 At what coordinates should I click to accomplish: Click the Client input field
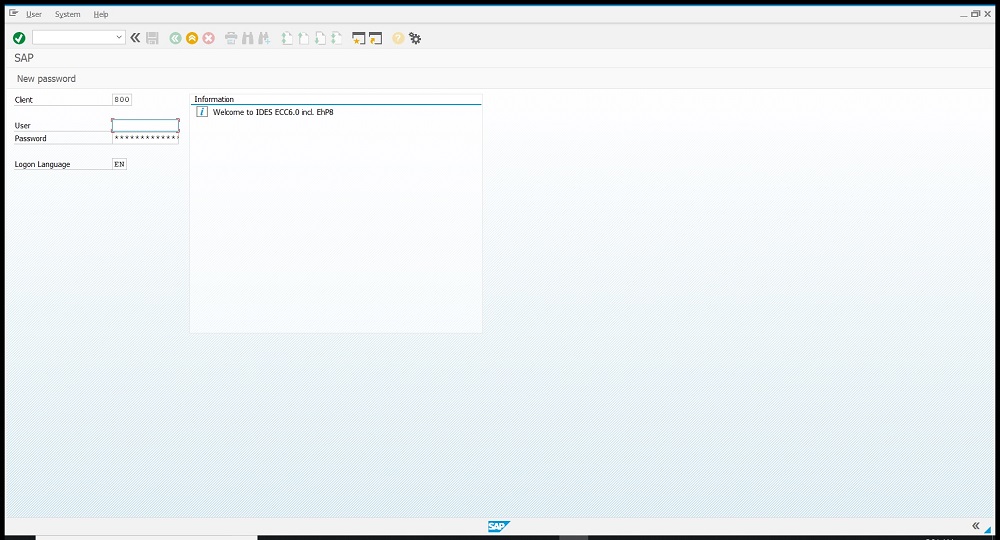(122, 99)
